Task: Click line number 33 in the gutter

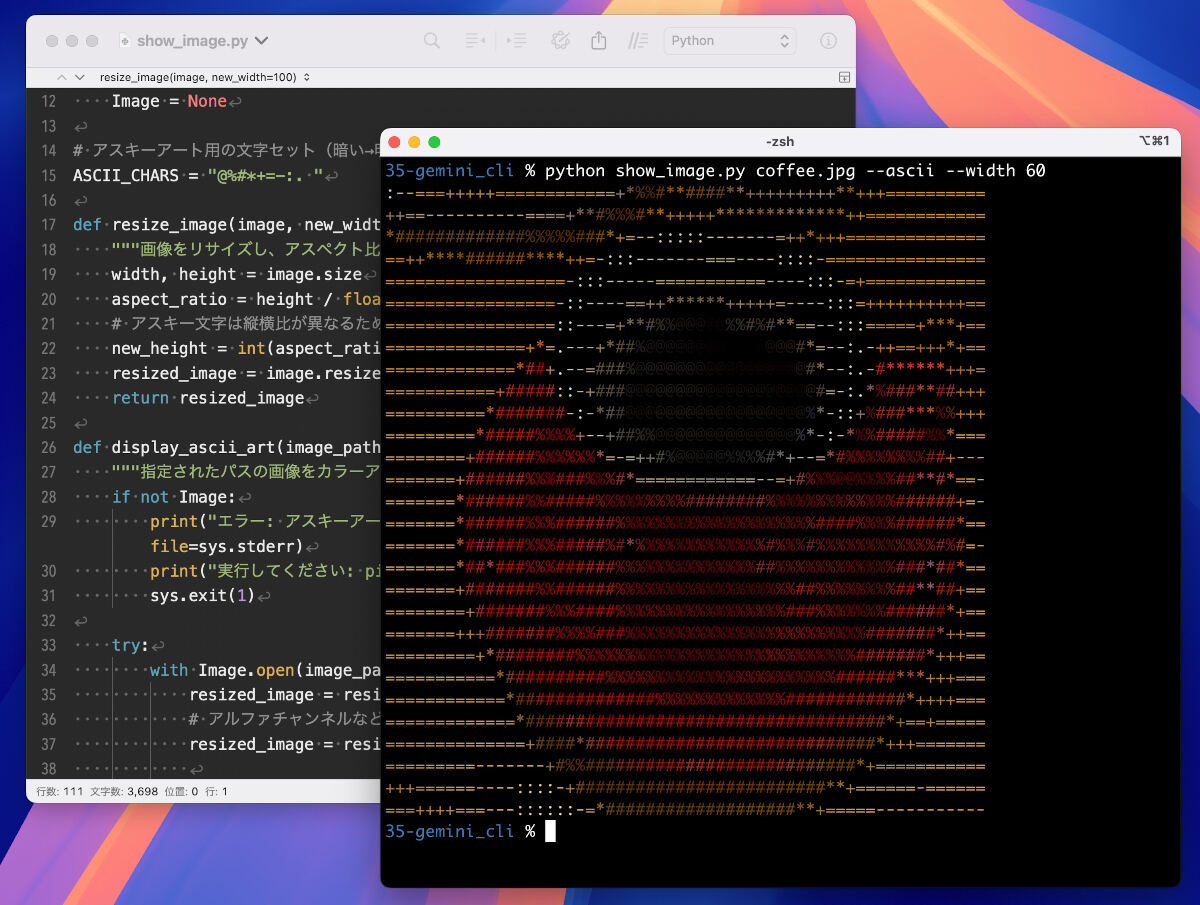Action: (x=48, y=645)
